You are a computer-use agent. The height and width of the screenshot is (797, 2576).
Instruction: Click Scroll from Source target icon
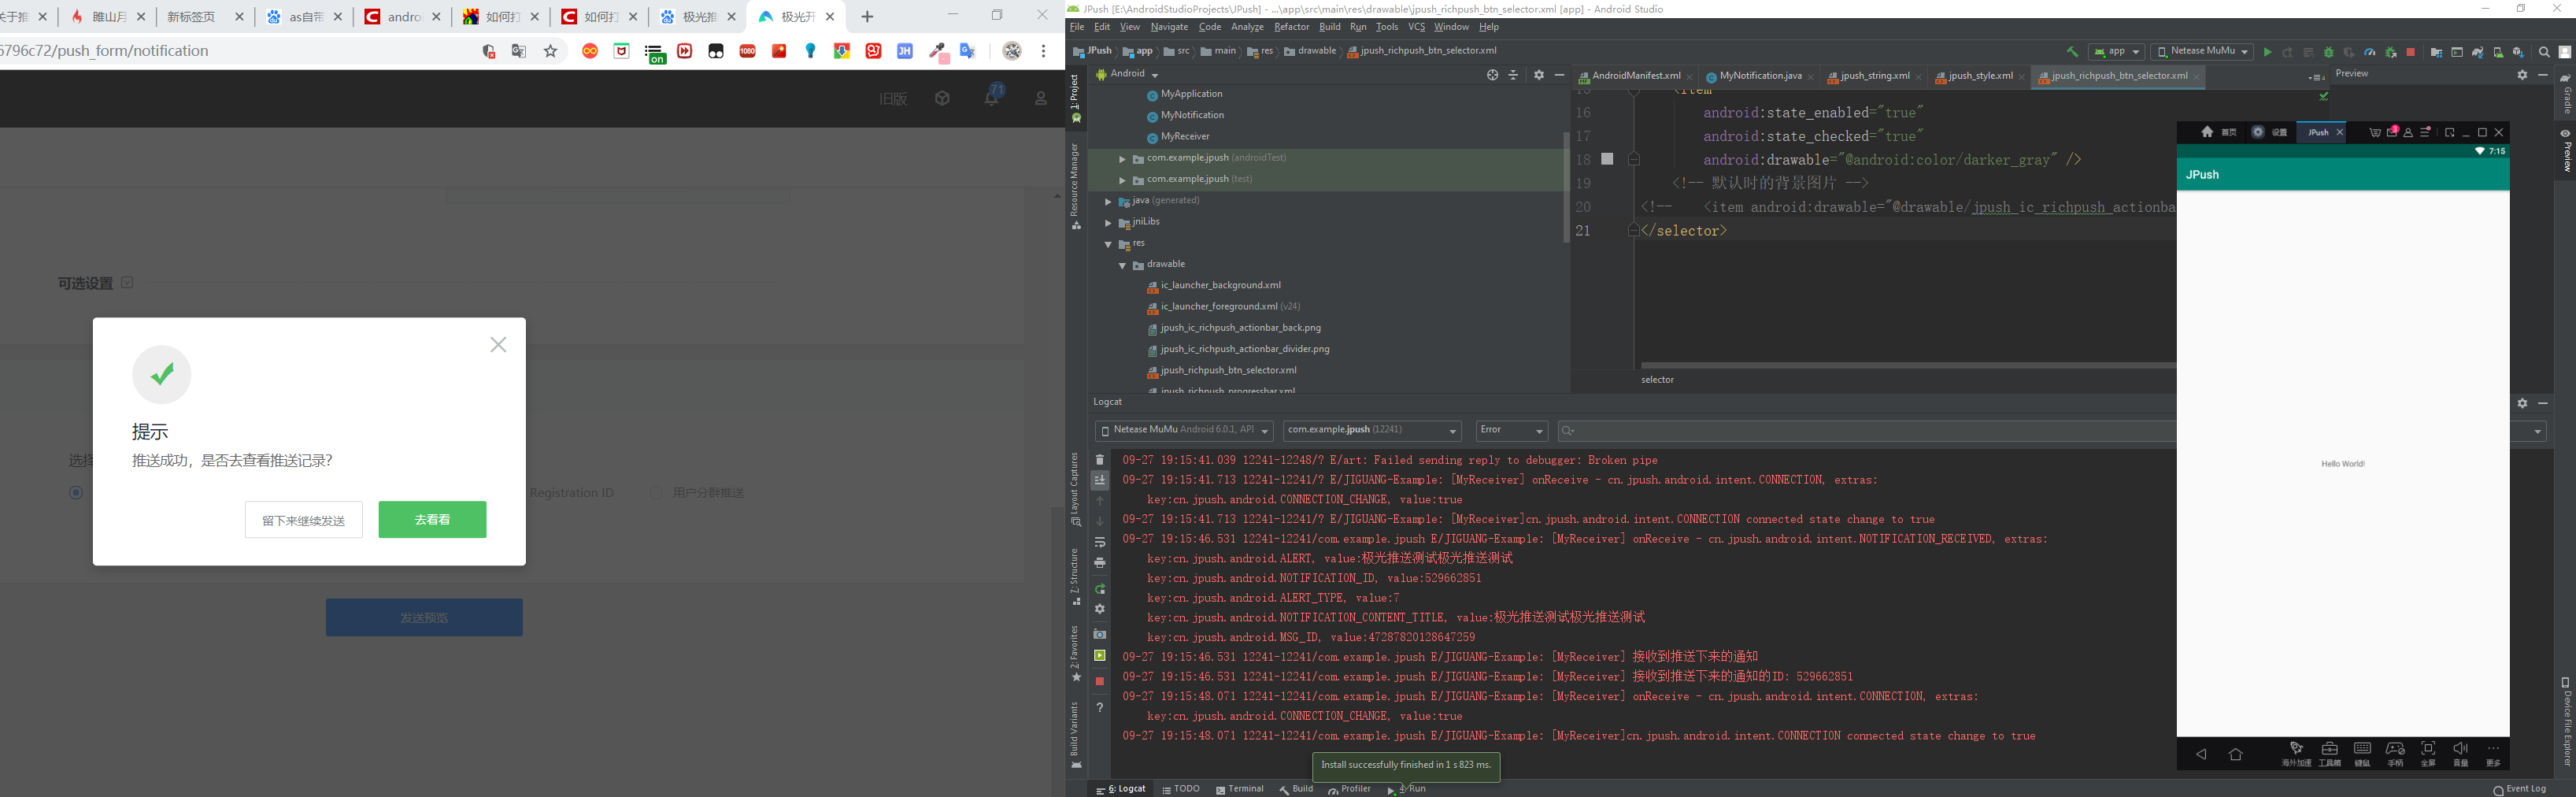coord(1492,75)
